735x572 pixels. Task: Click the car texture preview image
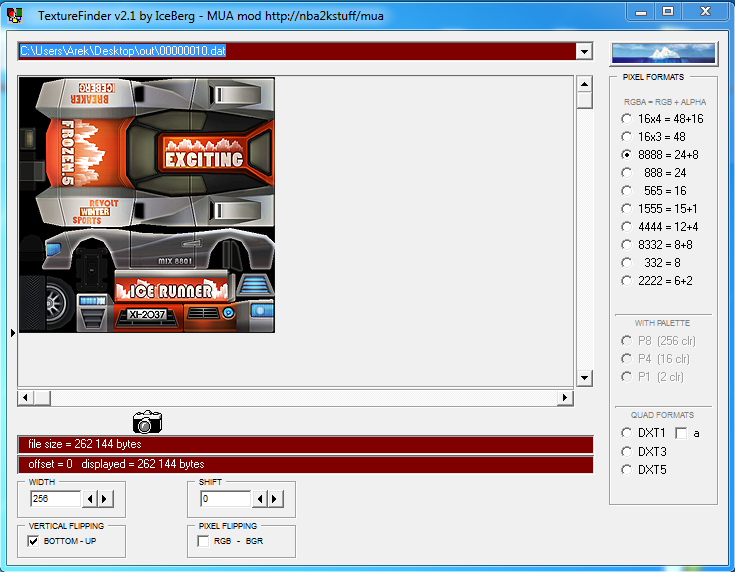(x=146, y=205)
